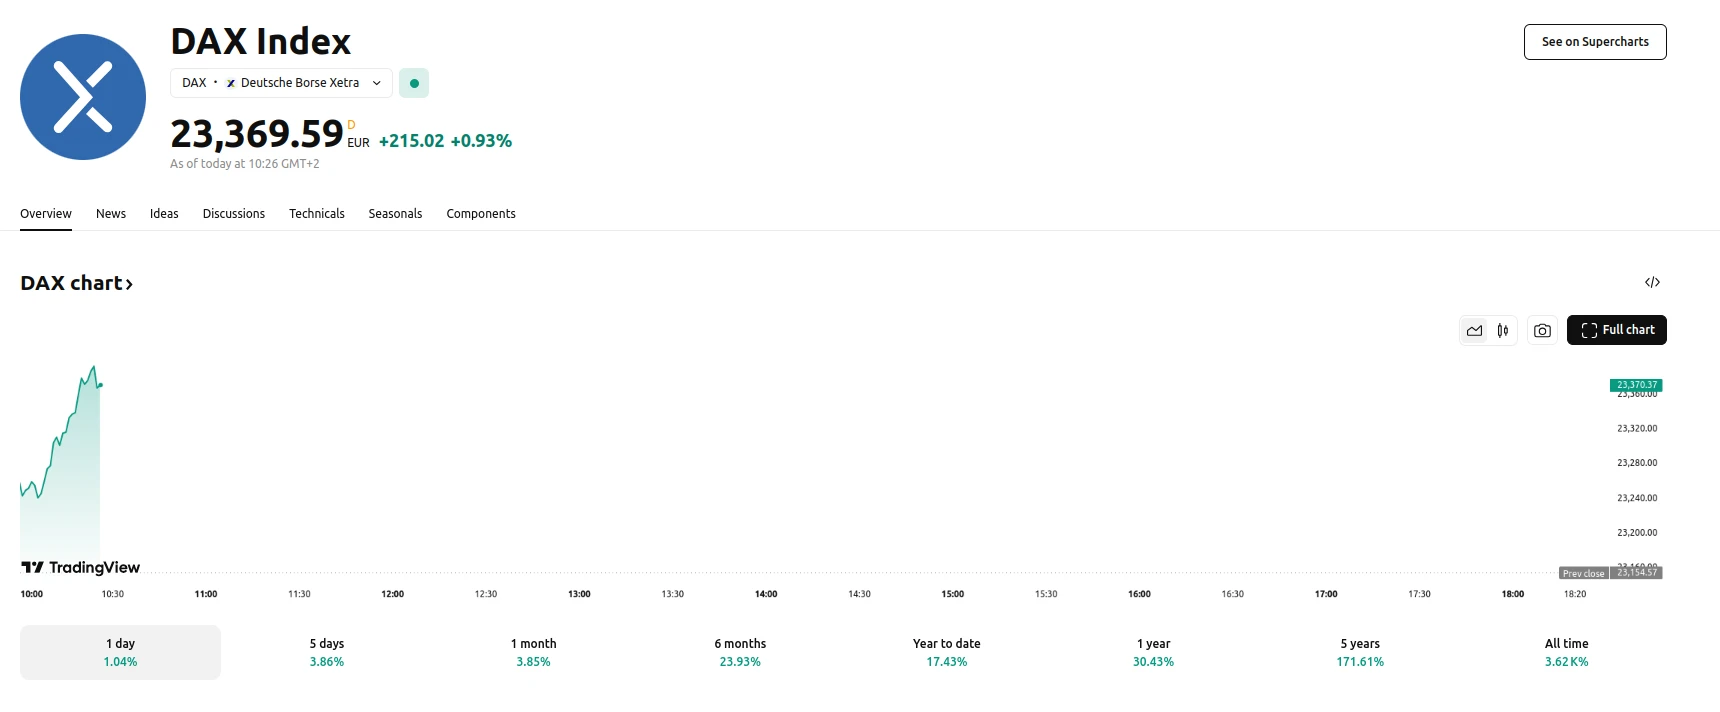Click the current price label 23,370.37
Image resolution: width=1720 pixels, height=712 pixels.
click(1636, 385)
